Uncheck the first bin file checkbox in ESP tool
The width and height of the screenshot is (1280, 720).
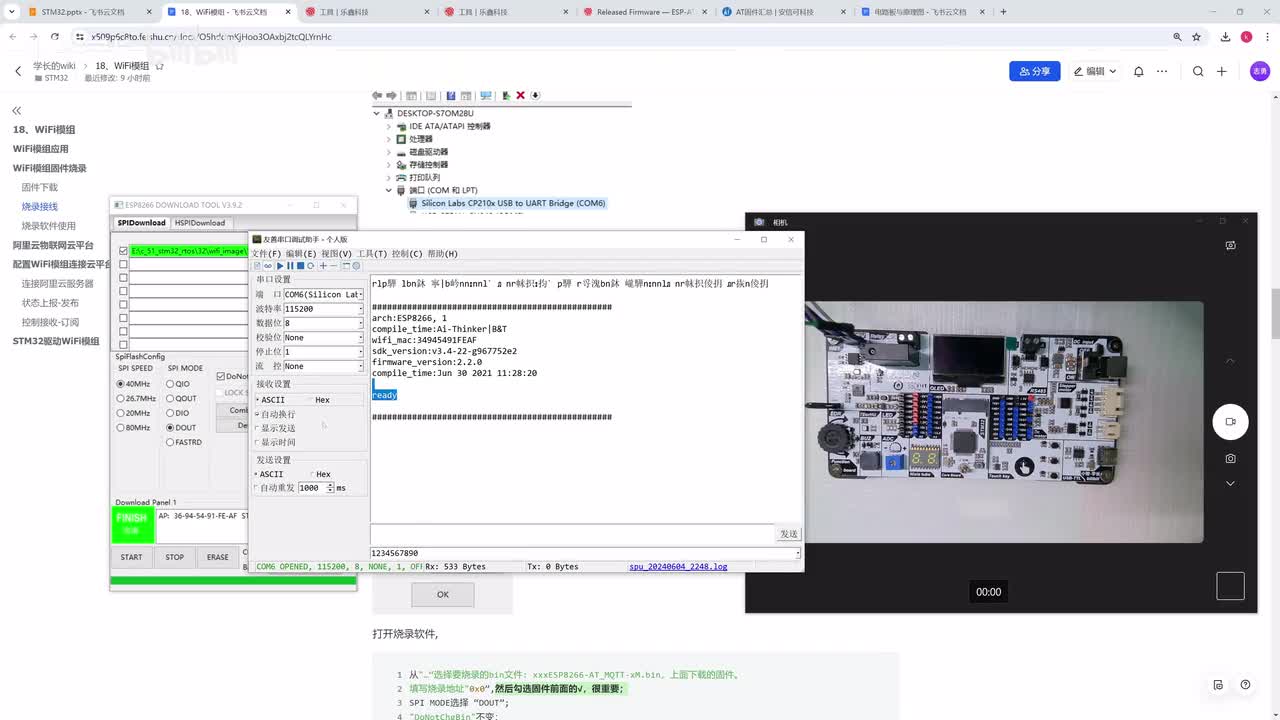[123, 251]
